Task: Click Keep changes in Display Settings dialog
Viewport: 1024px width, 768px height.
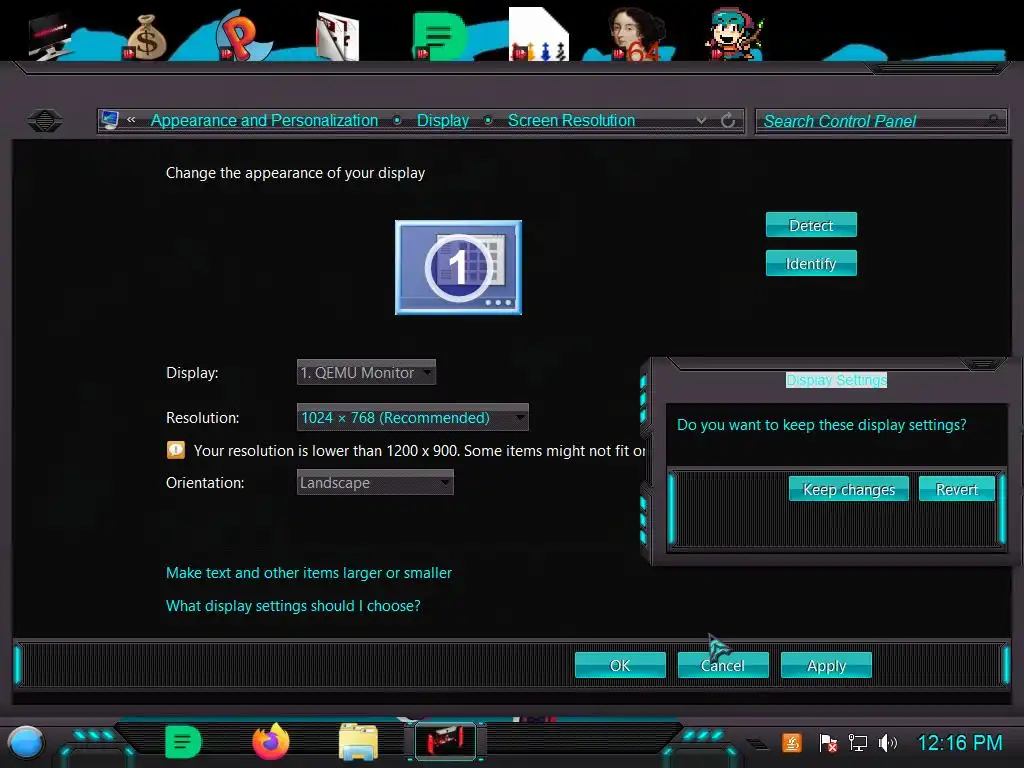Action: click(x=848, y=488)
